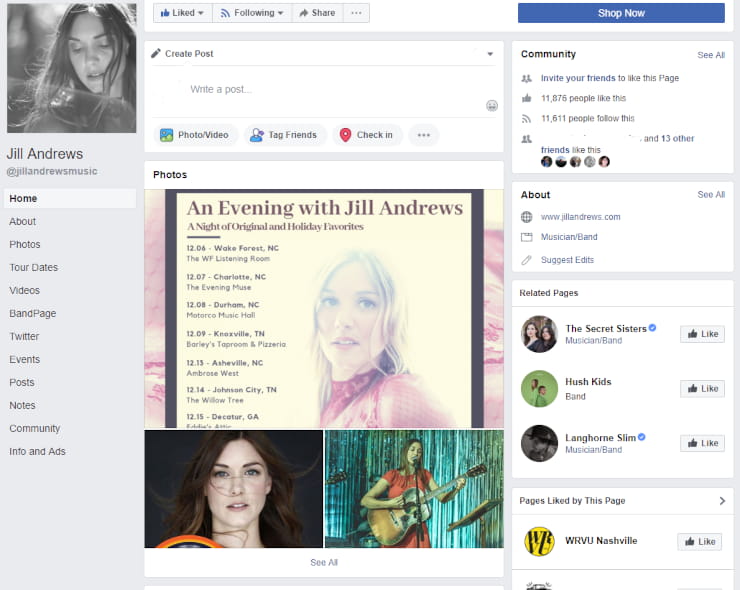Screen dimensions: 740x590
Task: Click the Check in location button
Action: [x=366, y=135]
